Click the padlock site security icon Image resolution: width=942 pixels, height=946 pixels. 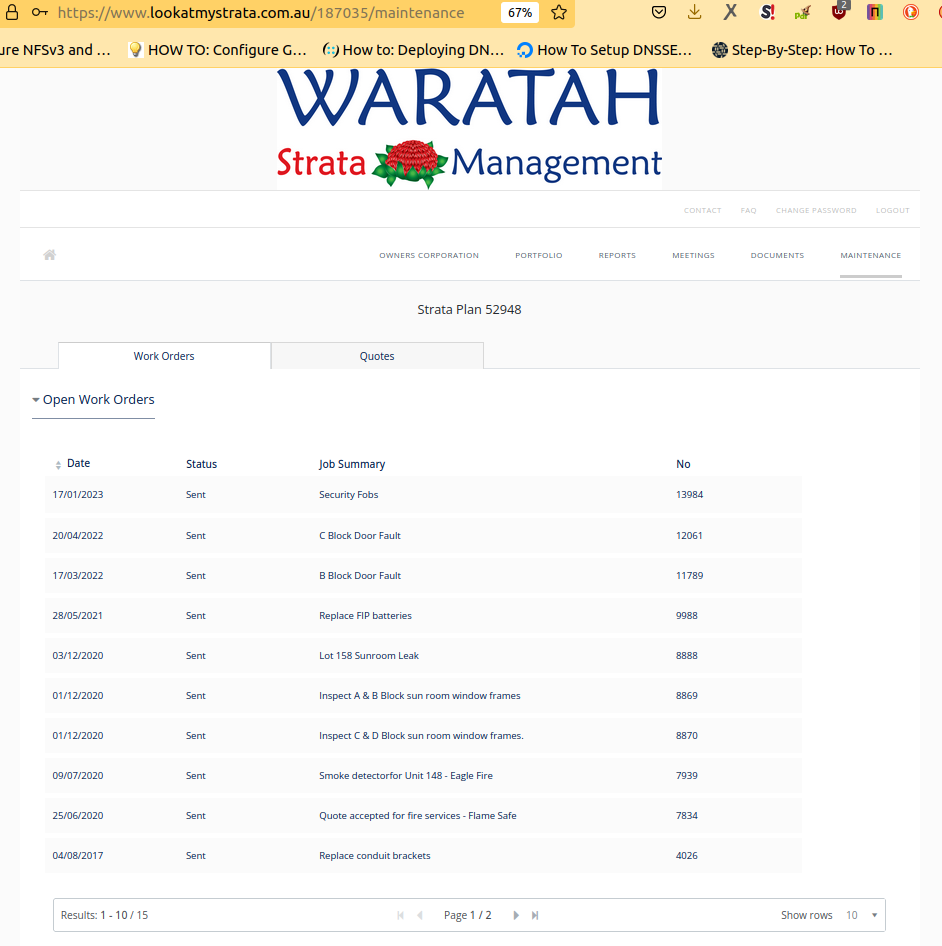click(11, 13)
